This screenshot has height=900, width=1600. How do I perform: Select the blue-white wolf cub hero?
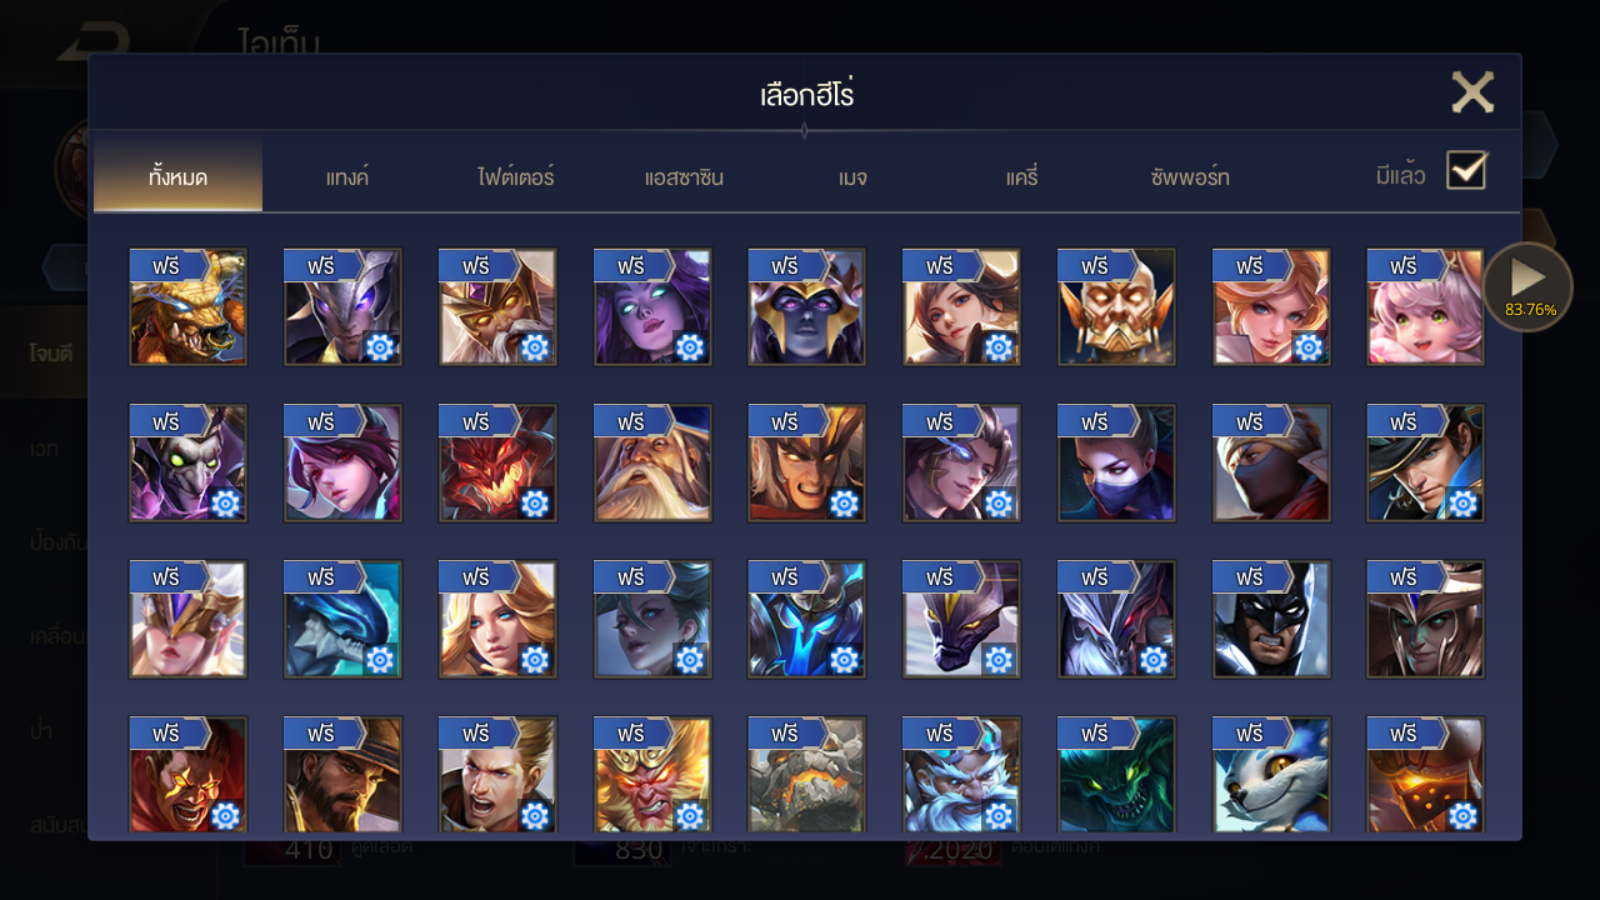[x=1271, y=775]
